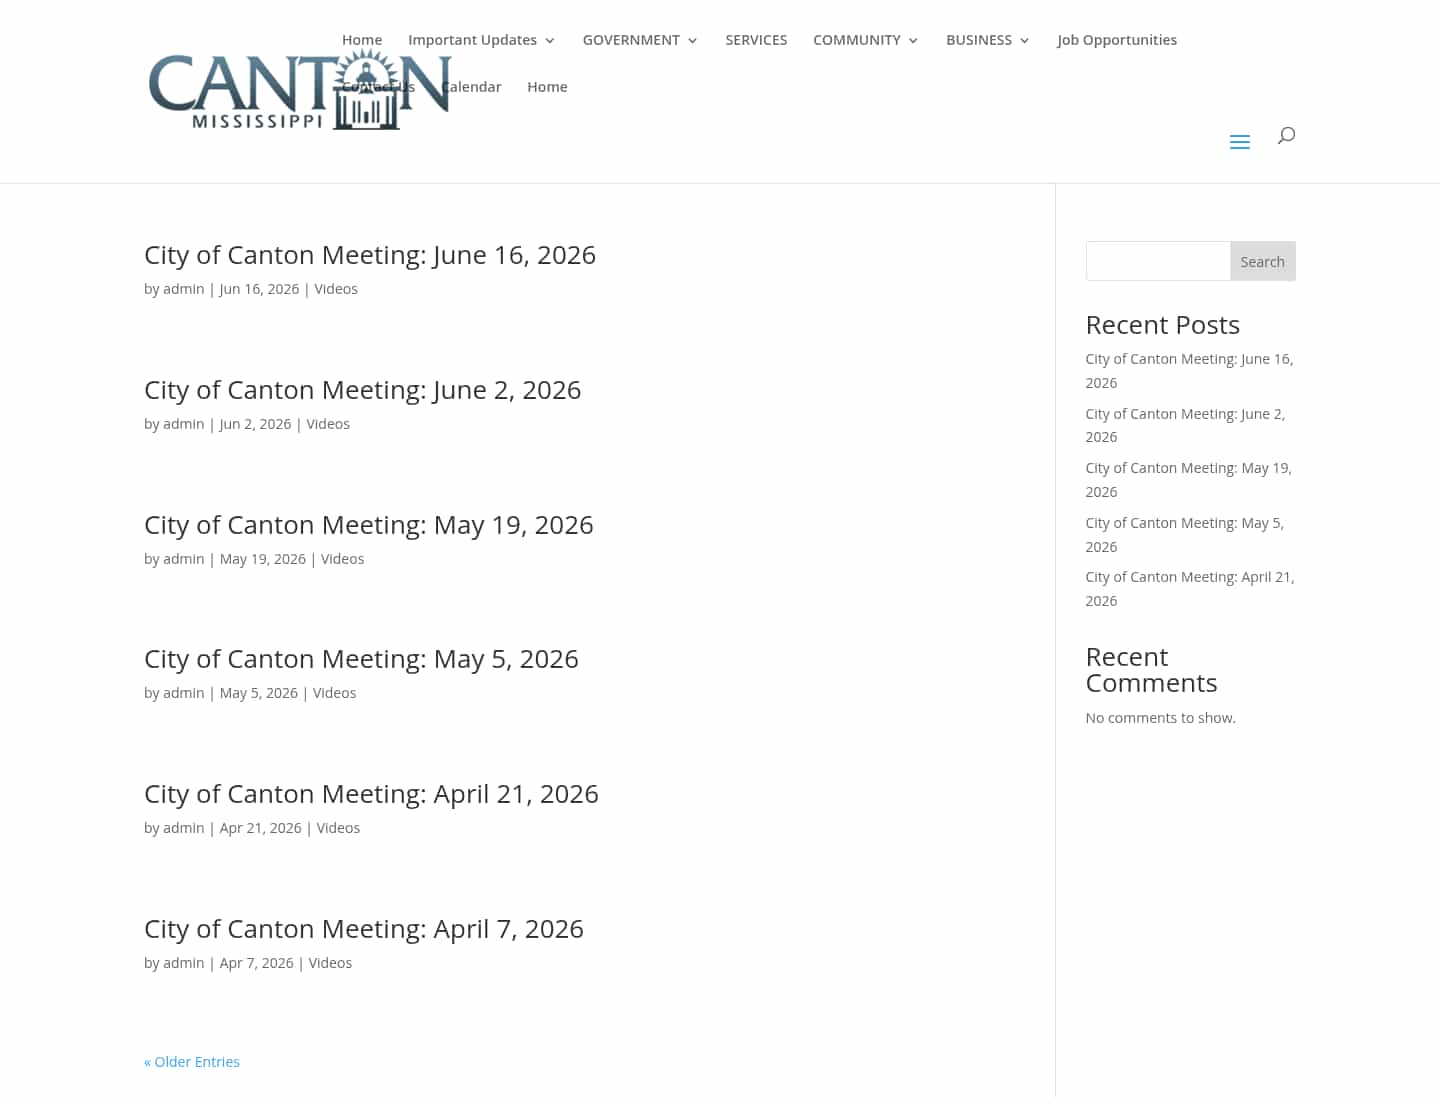
Task: Open the SERVICES menu item
Action: (x=756, y=40)
